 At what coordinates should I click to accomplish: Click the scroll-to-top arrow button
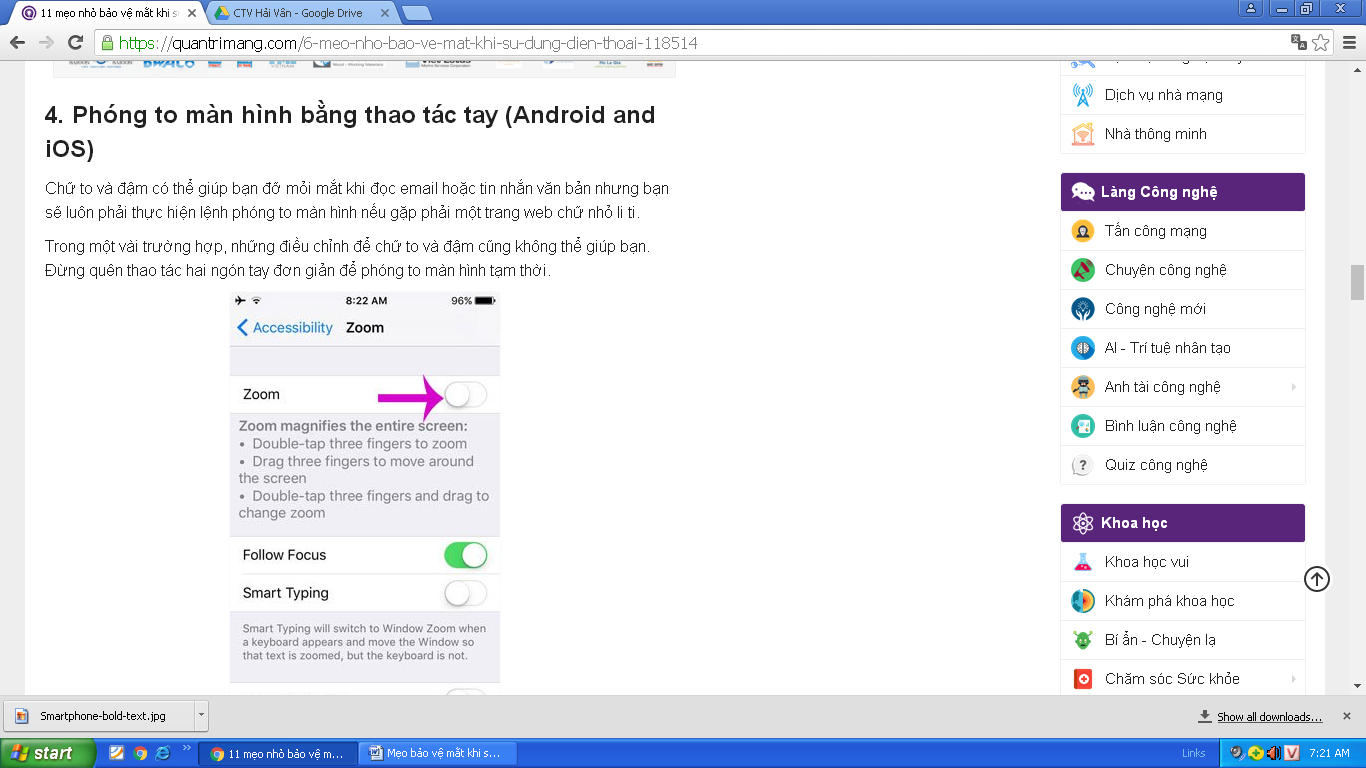[1317, 579]
